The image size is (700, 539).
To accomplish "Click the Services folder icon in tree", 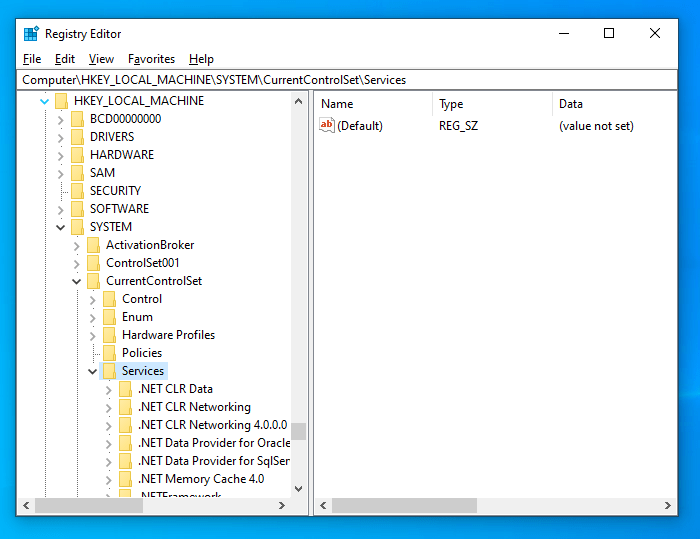I will [109, 371].
